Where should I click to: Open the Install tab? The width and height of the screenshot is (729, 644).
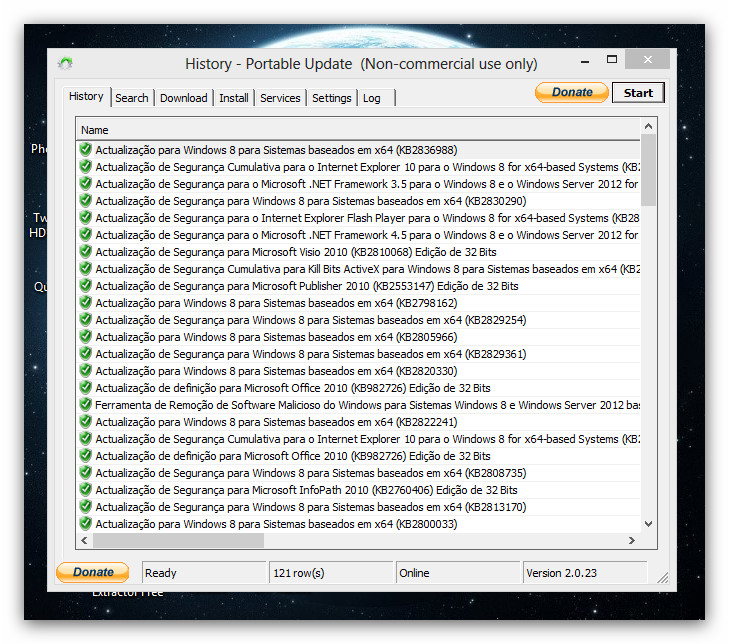pos(234,98)
